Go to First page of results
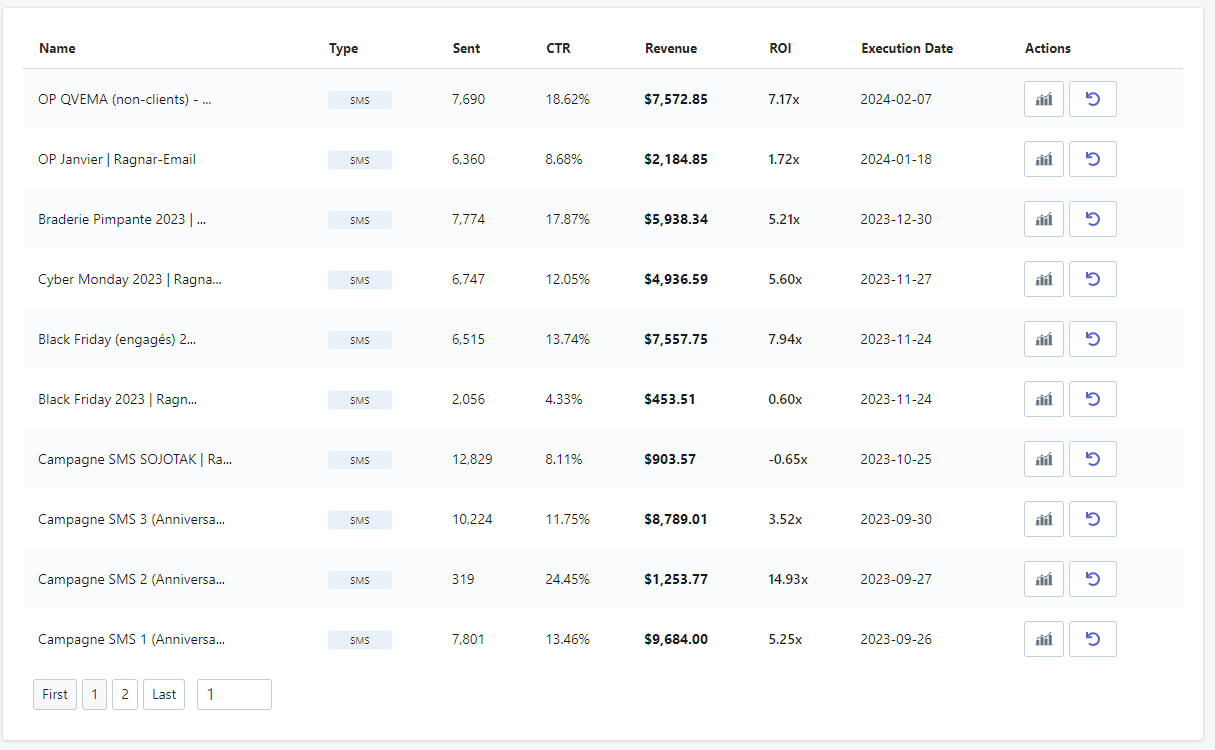The width and height of the screenshot is (1215, 750). tap(55, 694)
